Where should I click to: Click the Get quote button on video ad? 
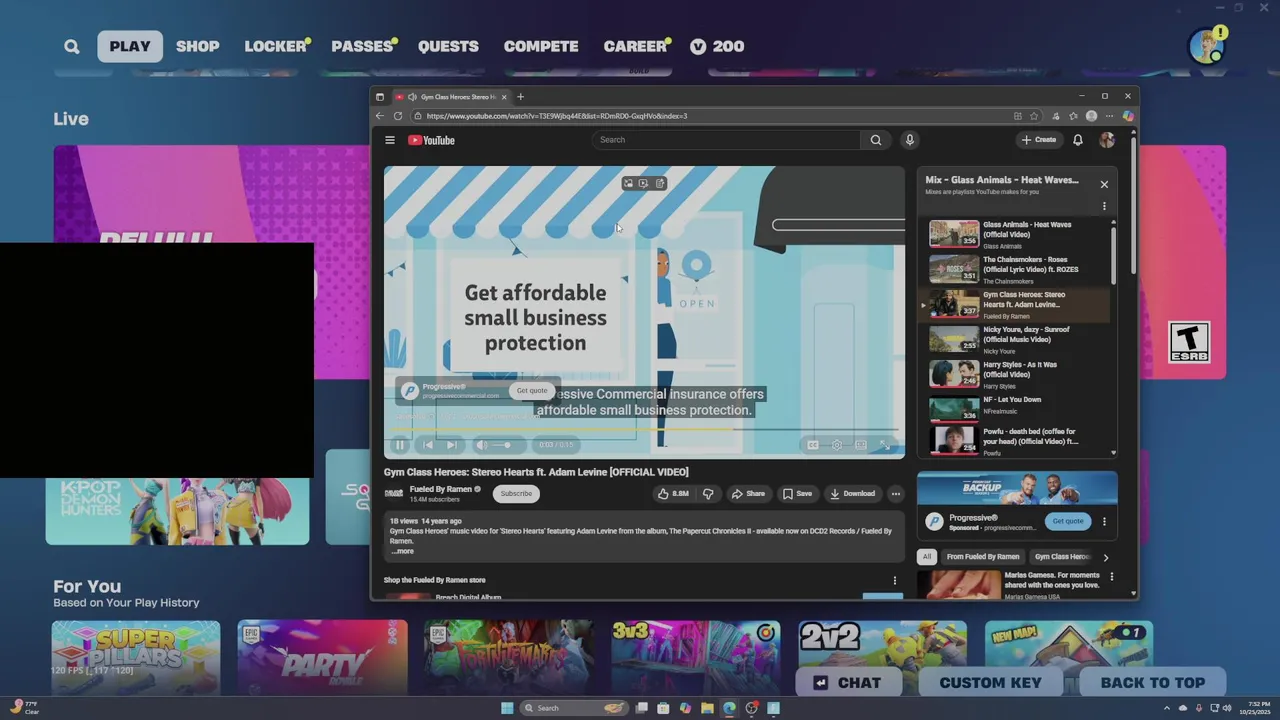532,391
